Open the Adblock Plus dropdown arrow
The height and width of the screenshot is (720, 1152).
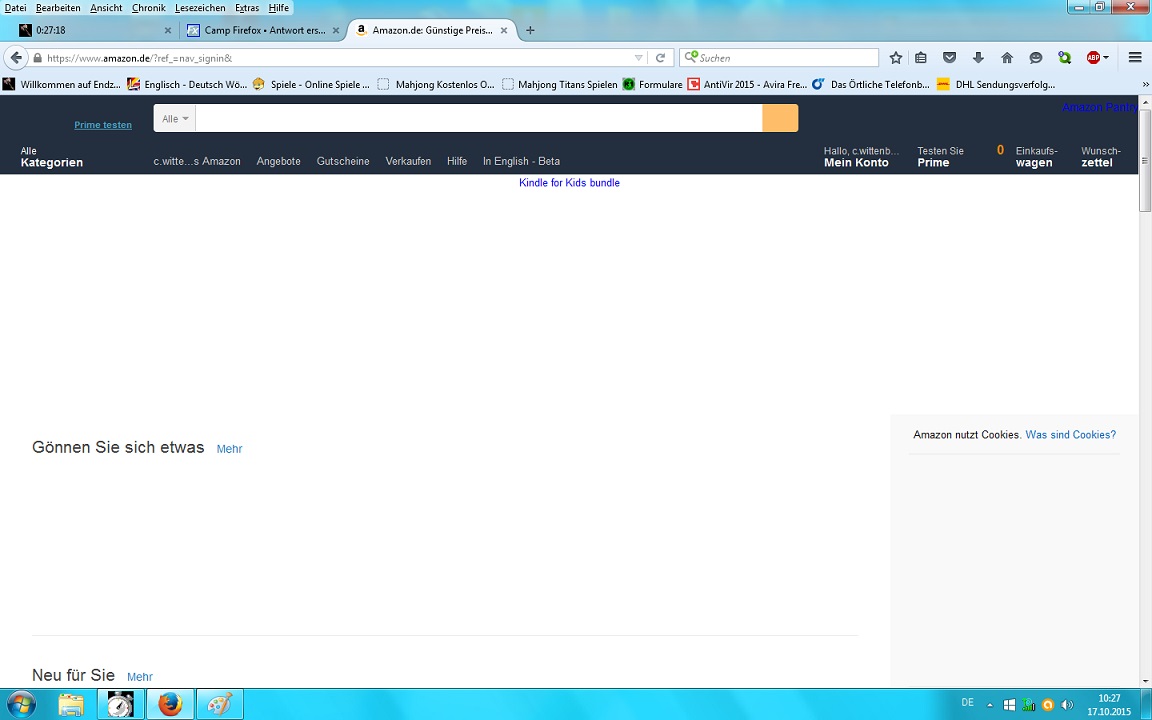point(1106,57)
